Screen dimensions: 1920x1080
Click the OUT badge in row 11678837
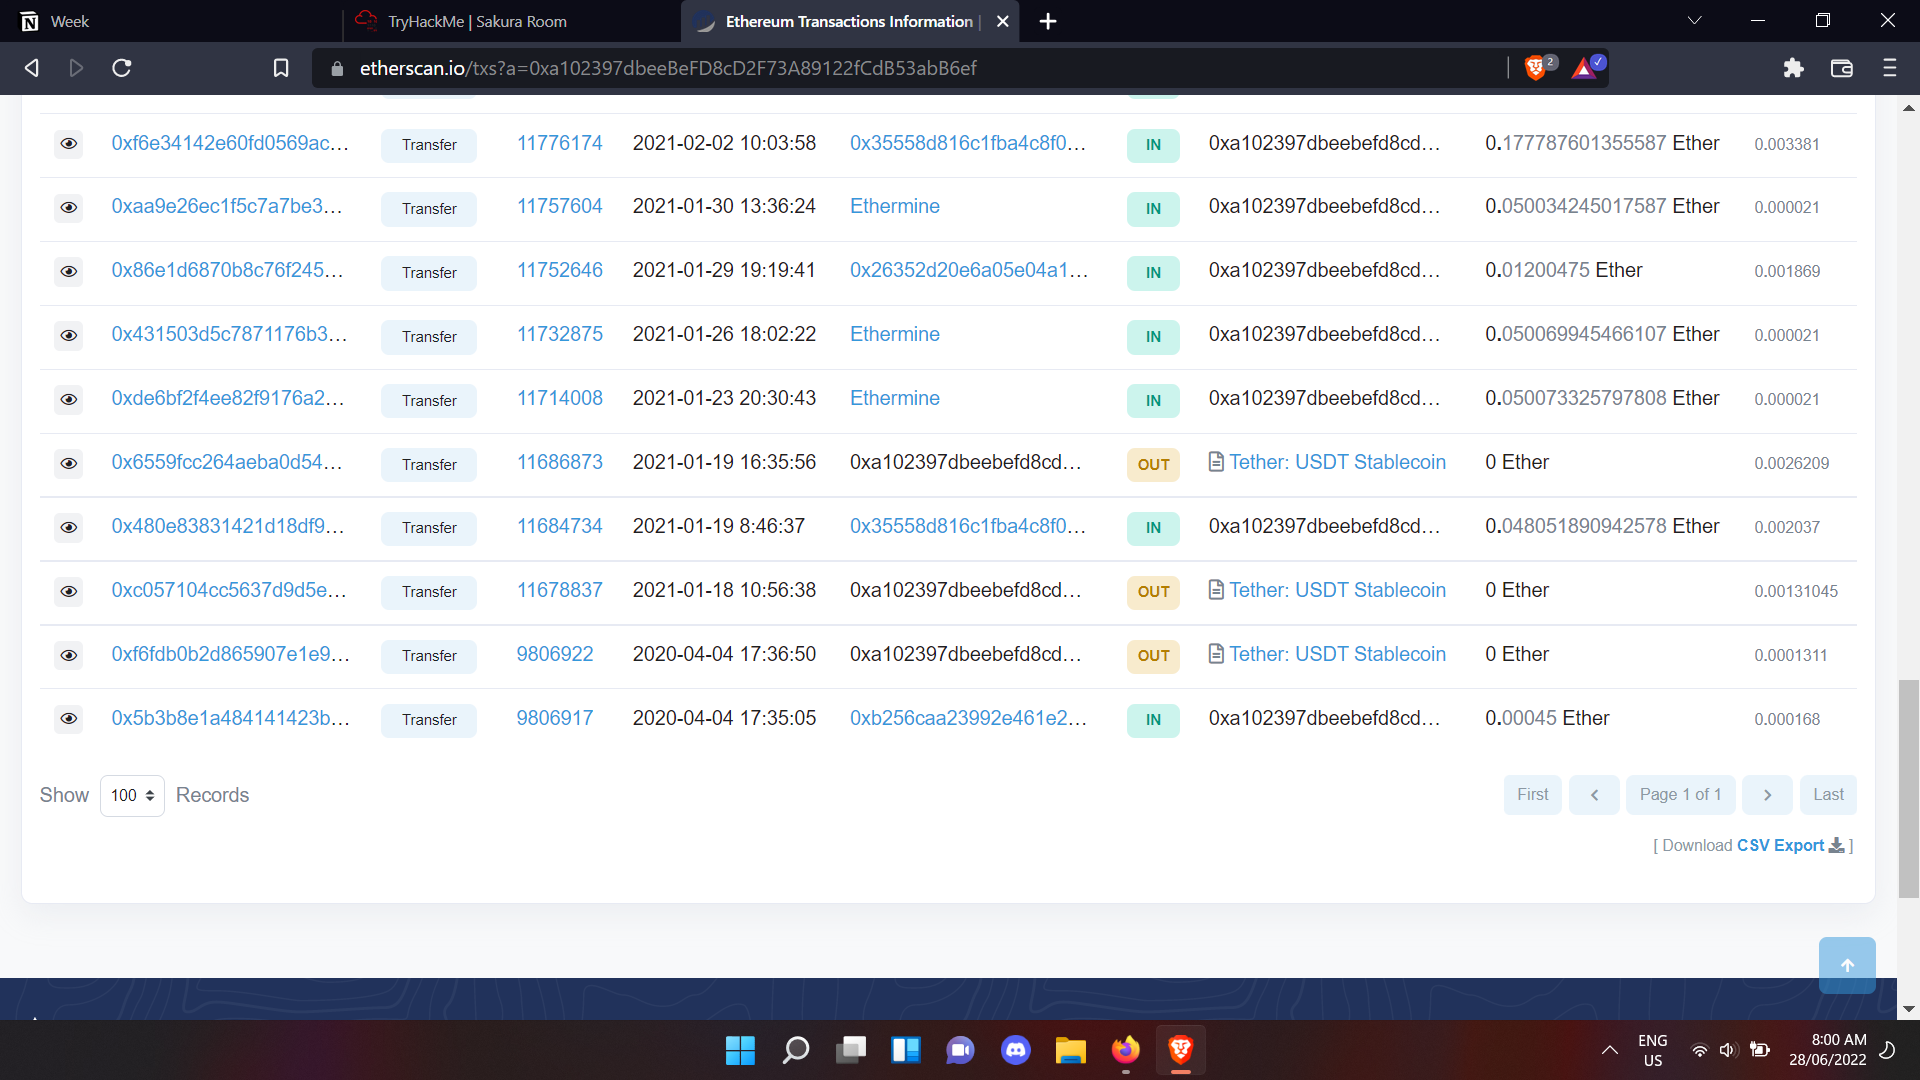point(1153,592)
